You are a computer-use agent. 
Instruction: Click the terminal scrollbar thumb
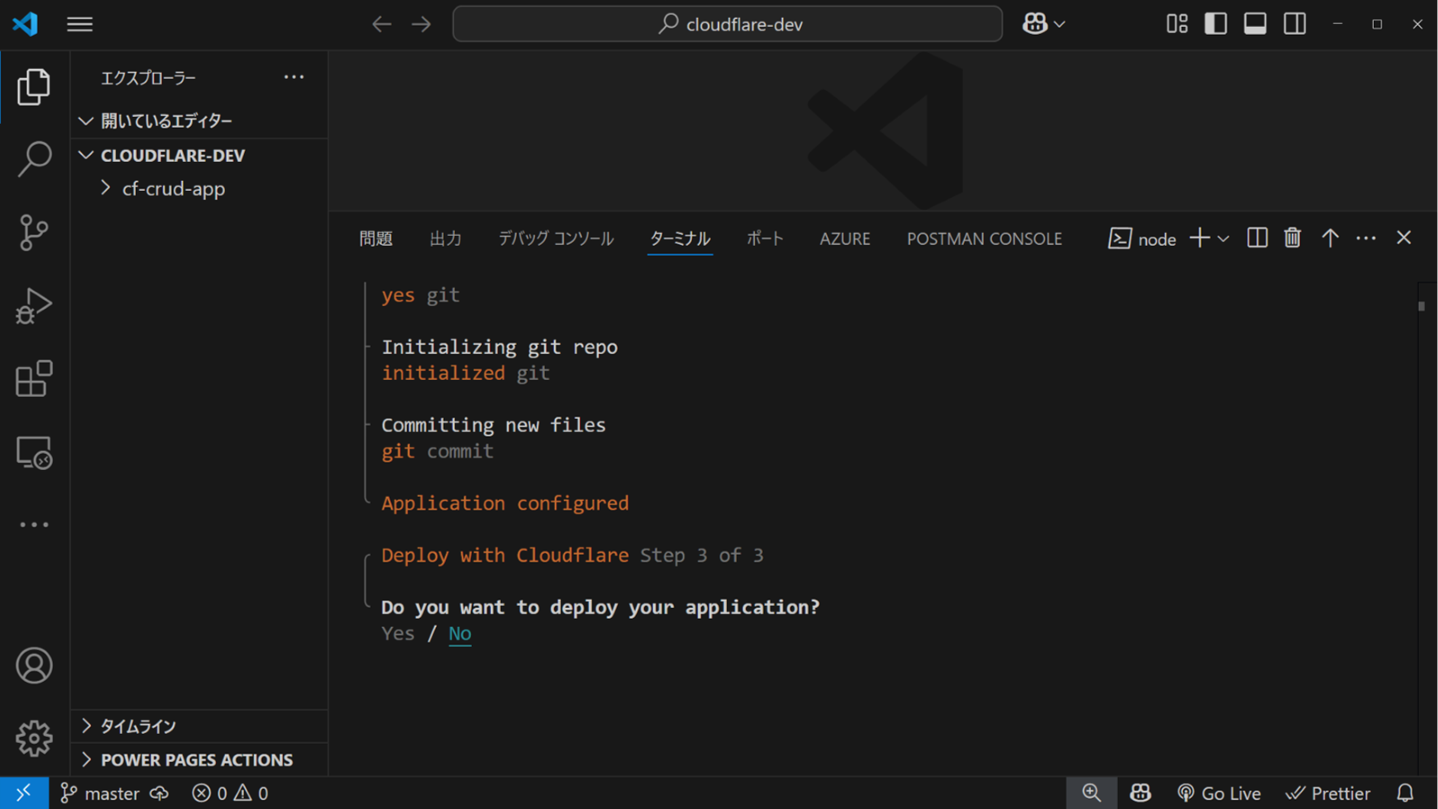coord(1422,306)
